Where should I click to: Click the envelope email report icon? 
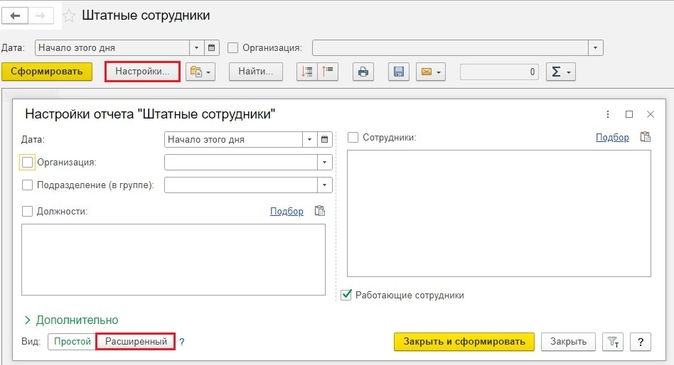click(x=431, y=72)
